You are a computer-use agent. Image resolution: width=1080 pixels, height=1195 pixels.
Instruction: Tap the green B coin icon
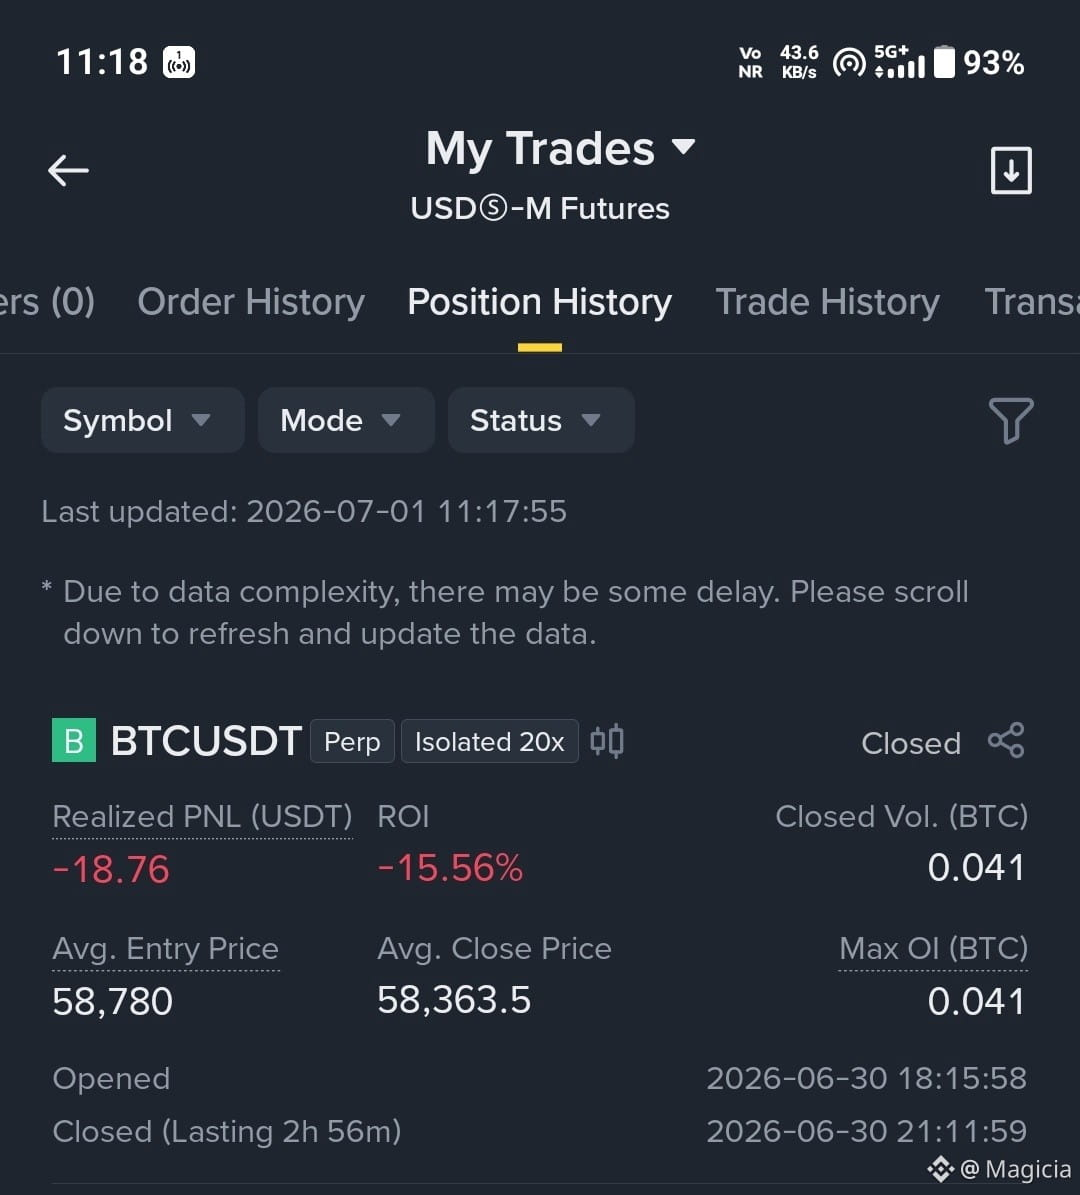tap(74, 740)
